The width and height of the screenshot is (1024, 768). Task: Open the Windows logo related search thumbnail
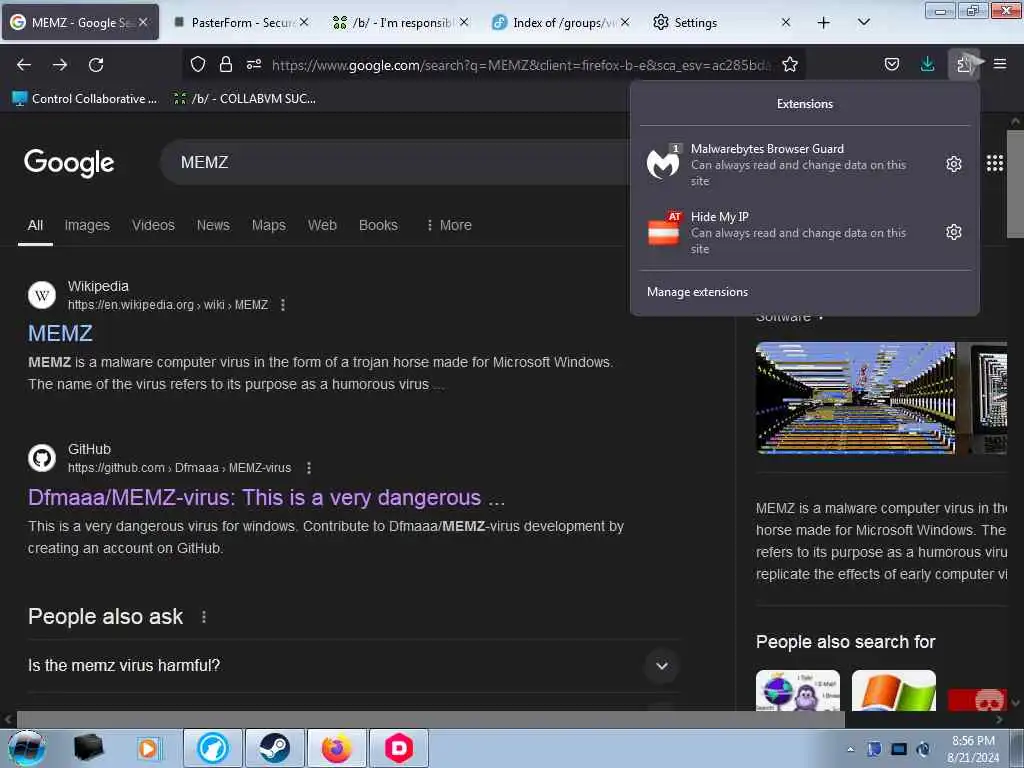click(893, 690)
